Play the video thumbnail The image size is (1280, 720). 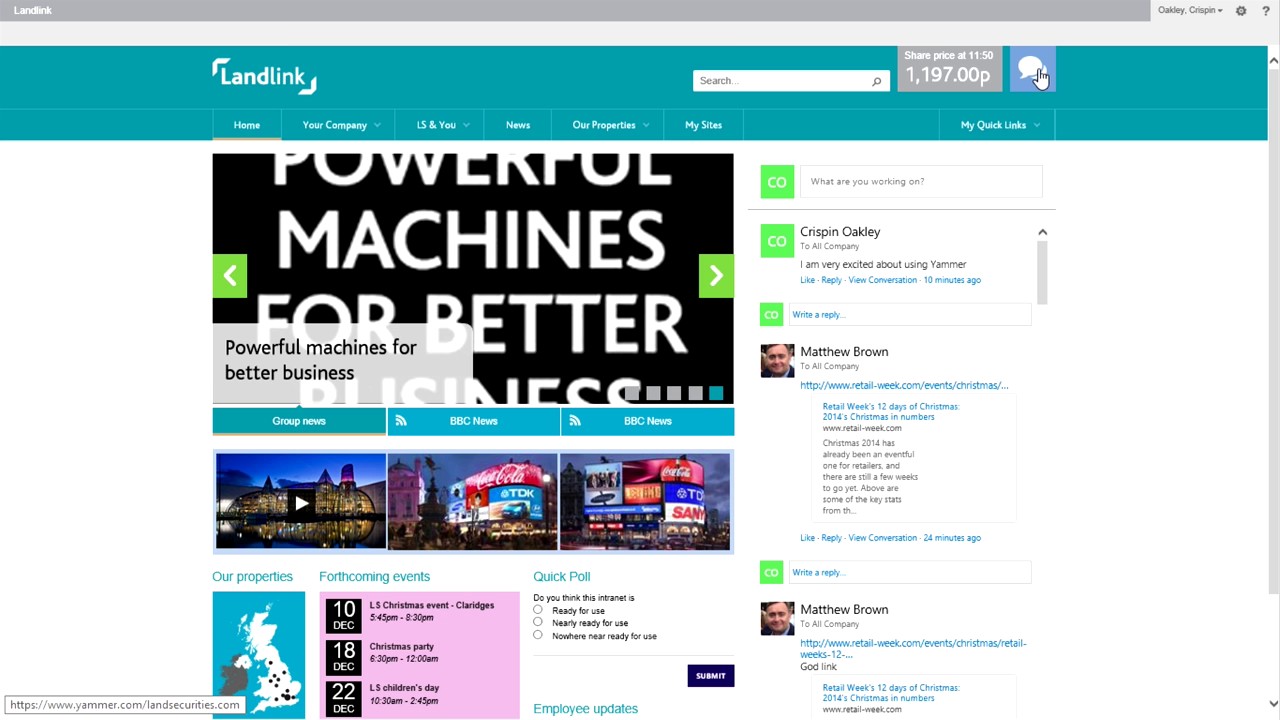click(x=300, y=502)
